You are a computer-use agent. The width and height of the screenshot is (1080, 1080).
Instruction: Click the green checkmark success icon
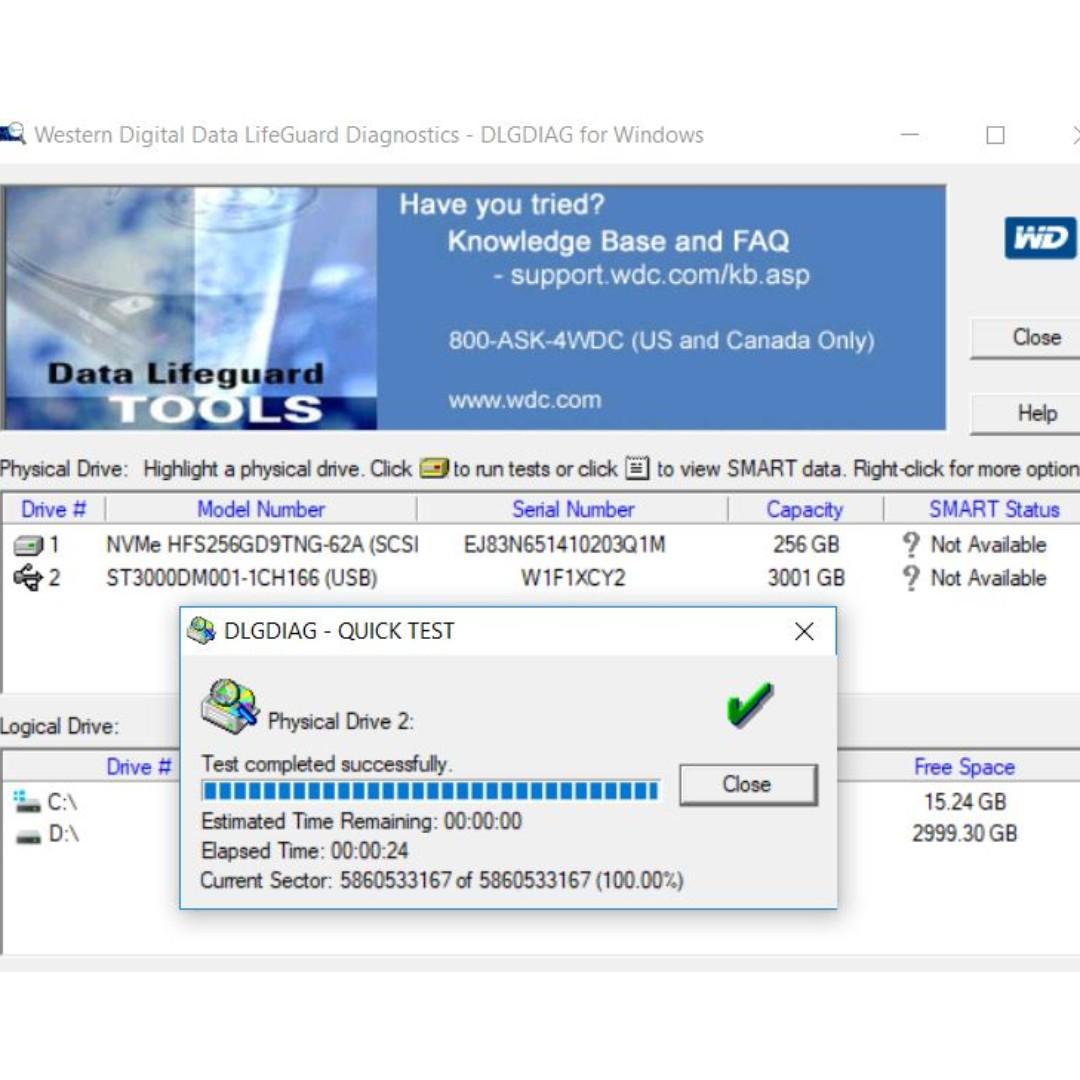749,705
